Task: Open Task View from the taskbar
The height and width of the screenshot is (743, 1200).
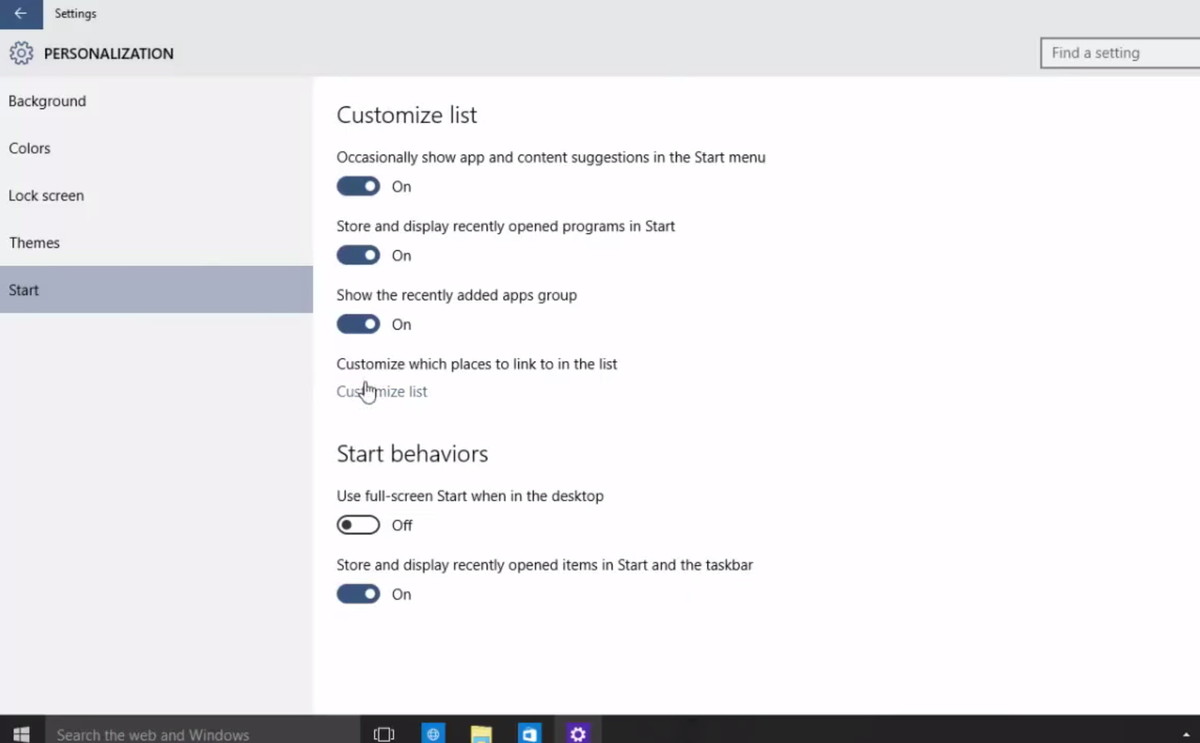Action: [384, 734]
